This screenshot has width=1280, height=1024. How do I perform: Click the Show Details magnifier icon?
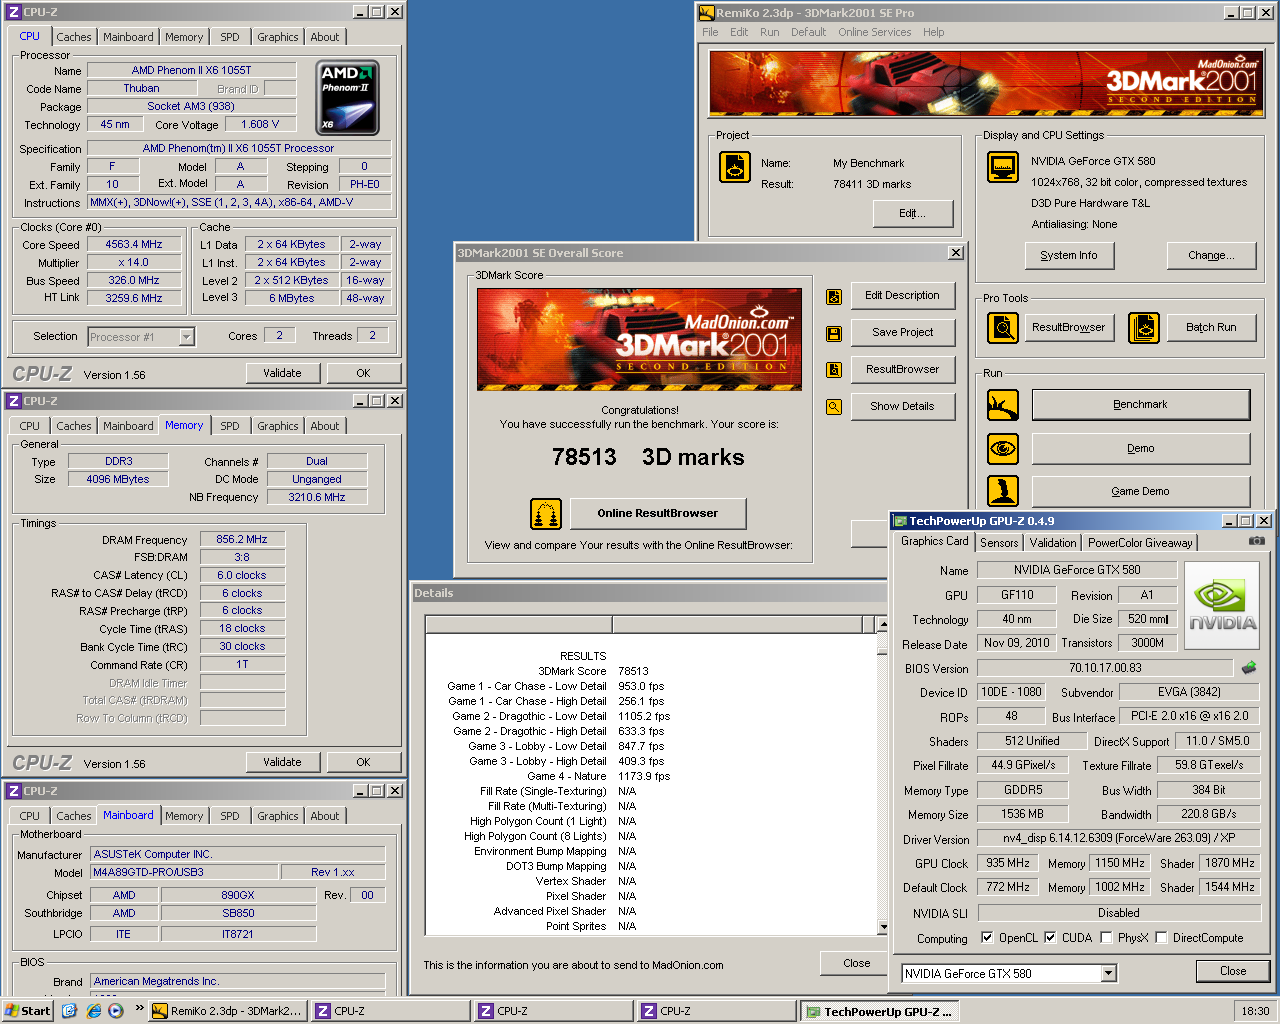834,407
